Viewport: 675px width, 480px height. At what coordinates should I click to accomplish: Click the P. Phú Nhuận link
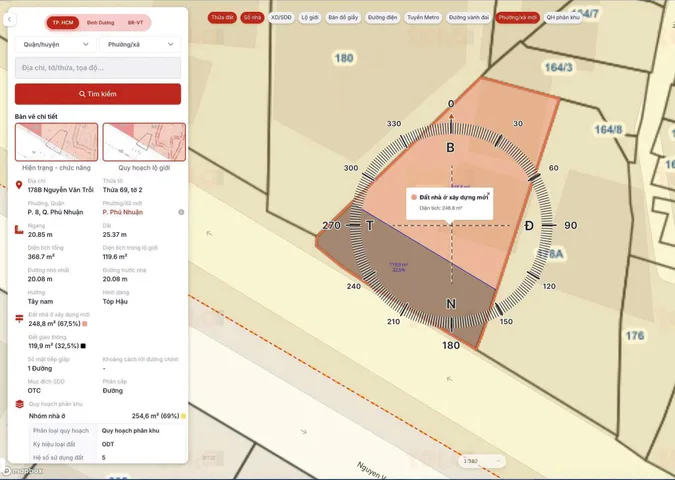pos(123,212)
